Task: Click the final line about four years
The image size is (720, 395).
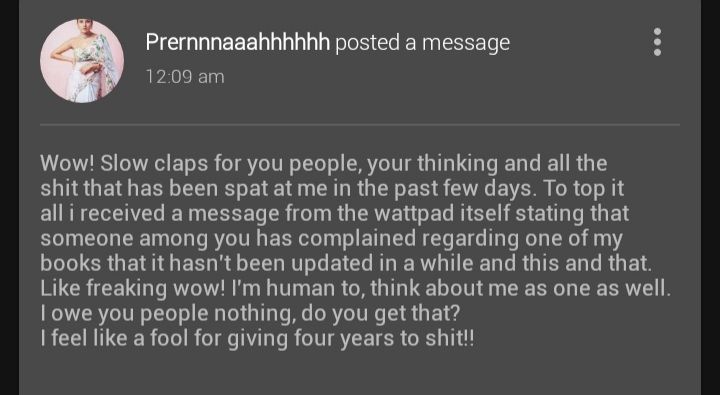Action: (257, 339)
